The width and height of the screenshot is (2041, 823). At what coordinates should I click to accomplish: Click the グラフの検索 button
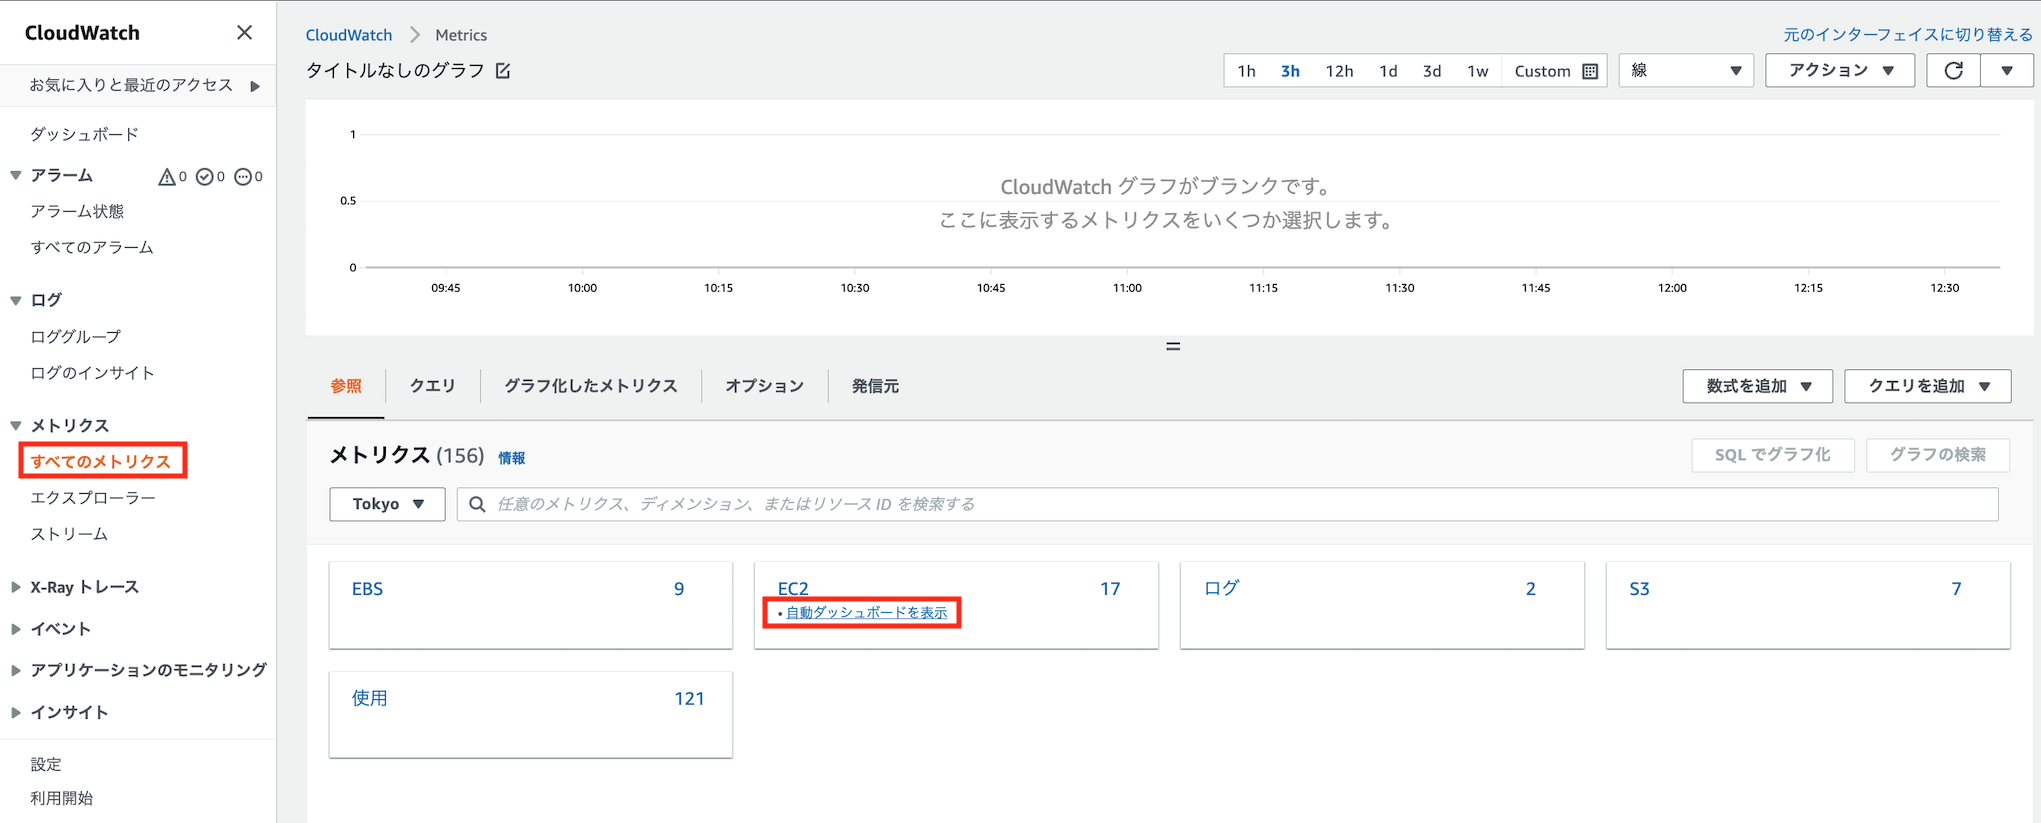pos(1938,455)
